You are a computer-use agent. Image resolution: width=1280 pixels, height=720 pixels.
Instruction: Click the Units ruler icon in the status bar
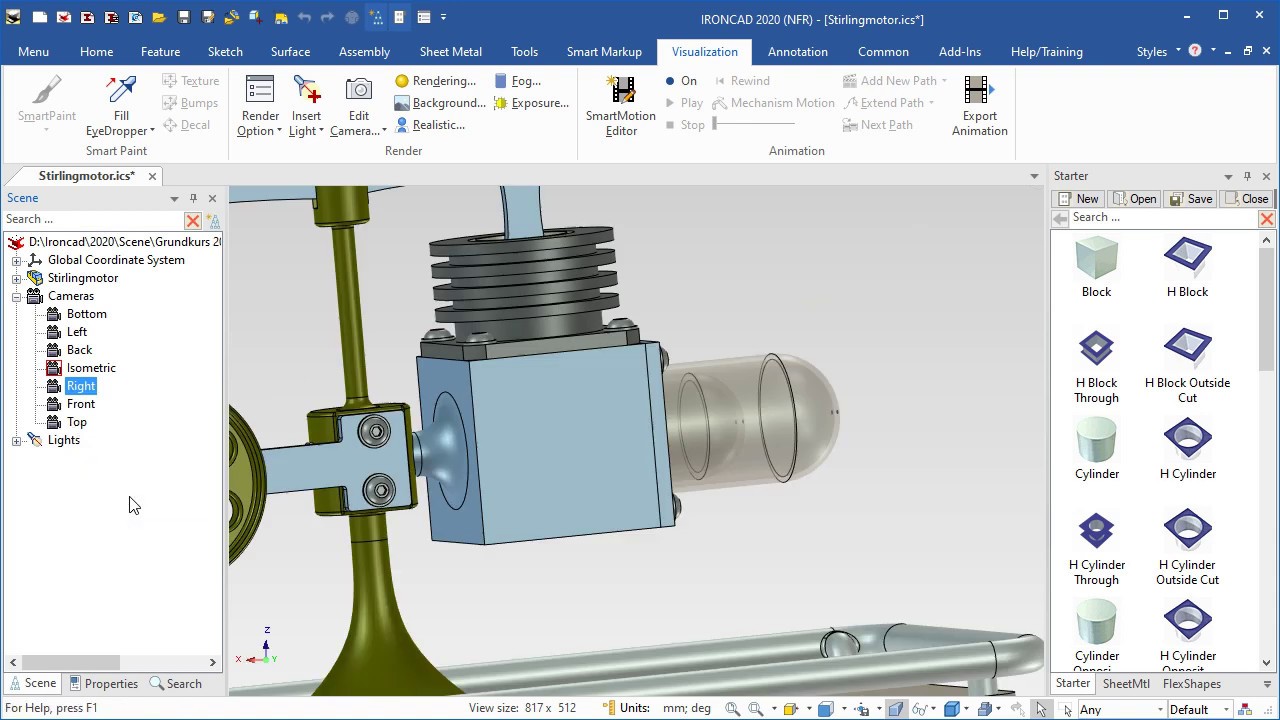click(608, 708)
